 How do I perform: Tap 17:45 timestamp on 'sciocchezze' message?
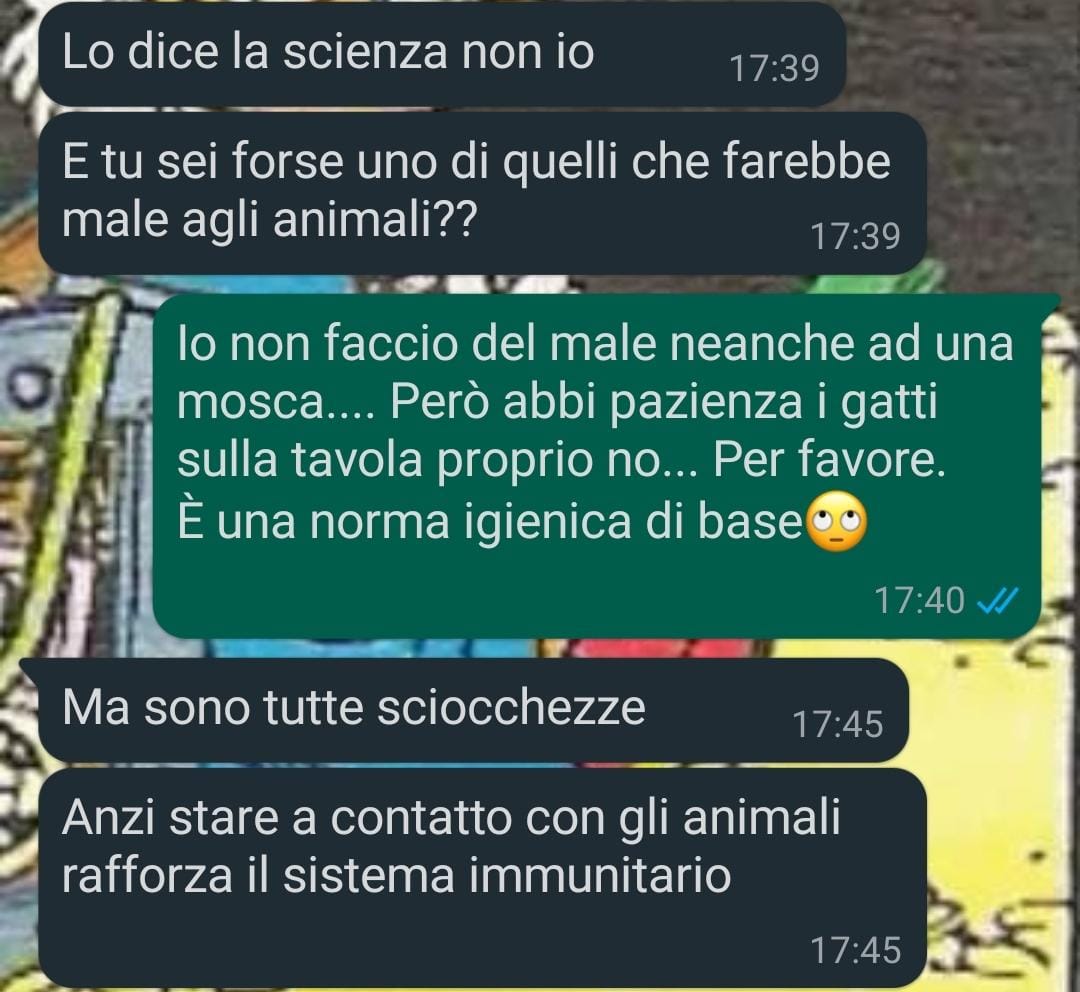click(x=838, y=725)
